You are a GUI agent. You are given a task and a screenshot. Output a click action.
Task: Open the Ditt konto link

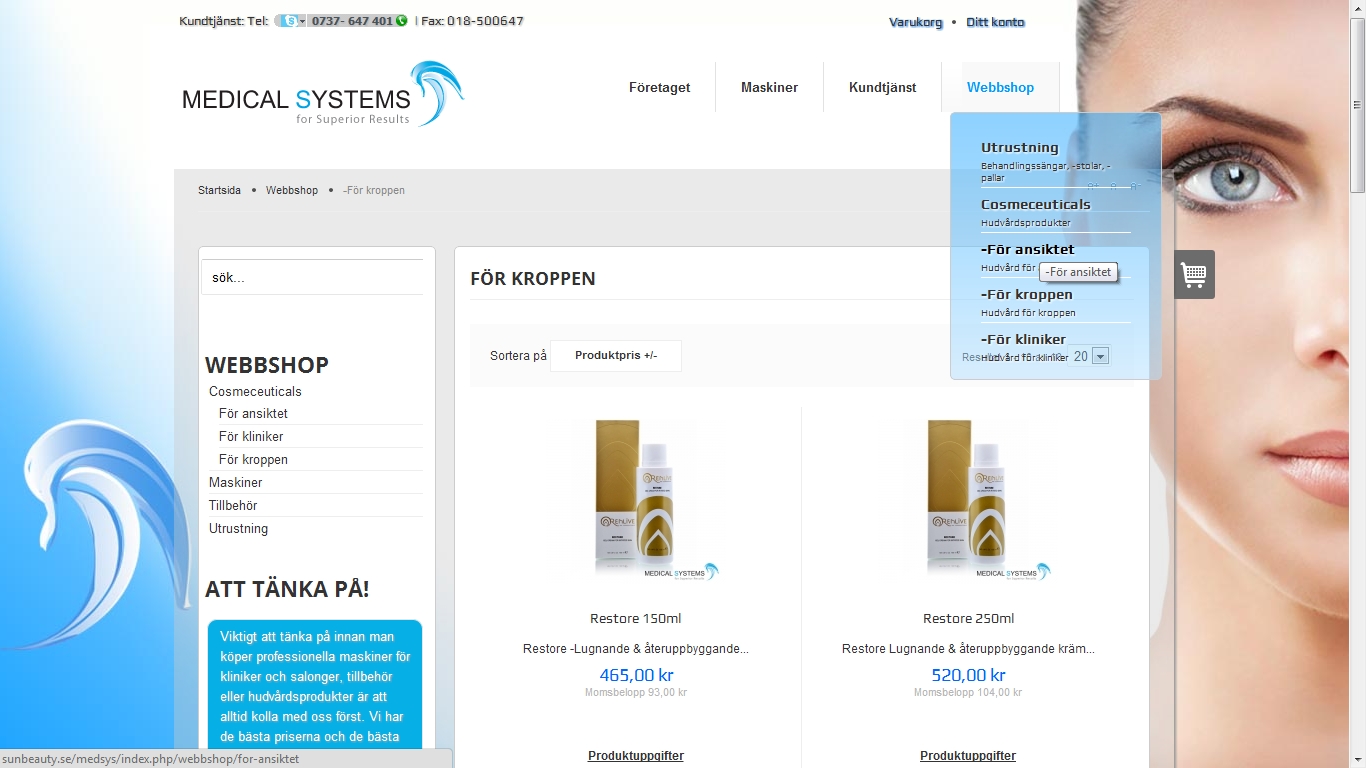pos(995,22)
